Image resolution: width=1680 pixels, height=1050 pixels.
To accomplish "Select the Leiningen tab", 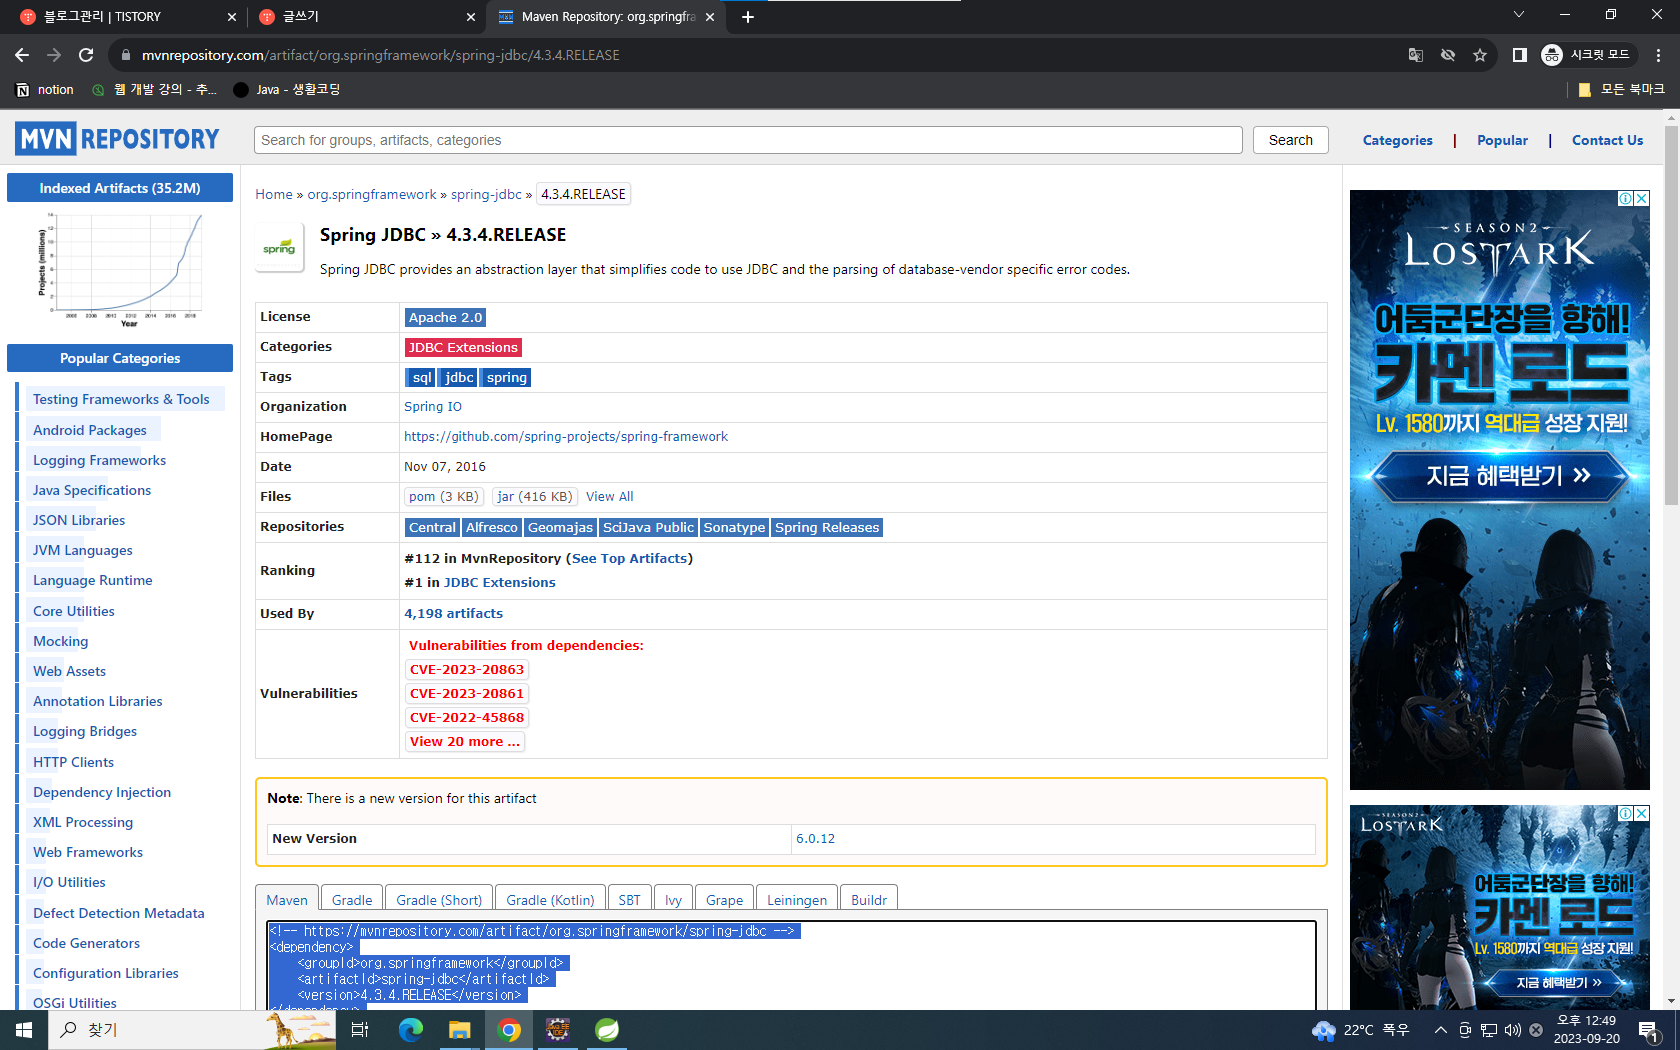I will (x=797, y=900).
